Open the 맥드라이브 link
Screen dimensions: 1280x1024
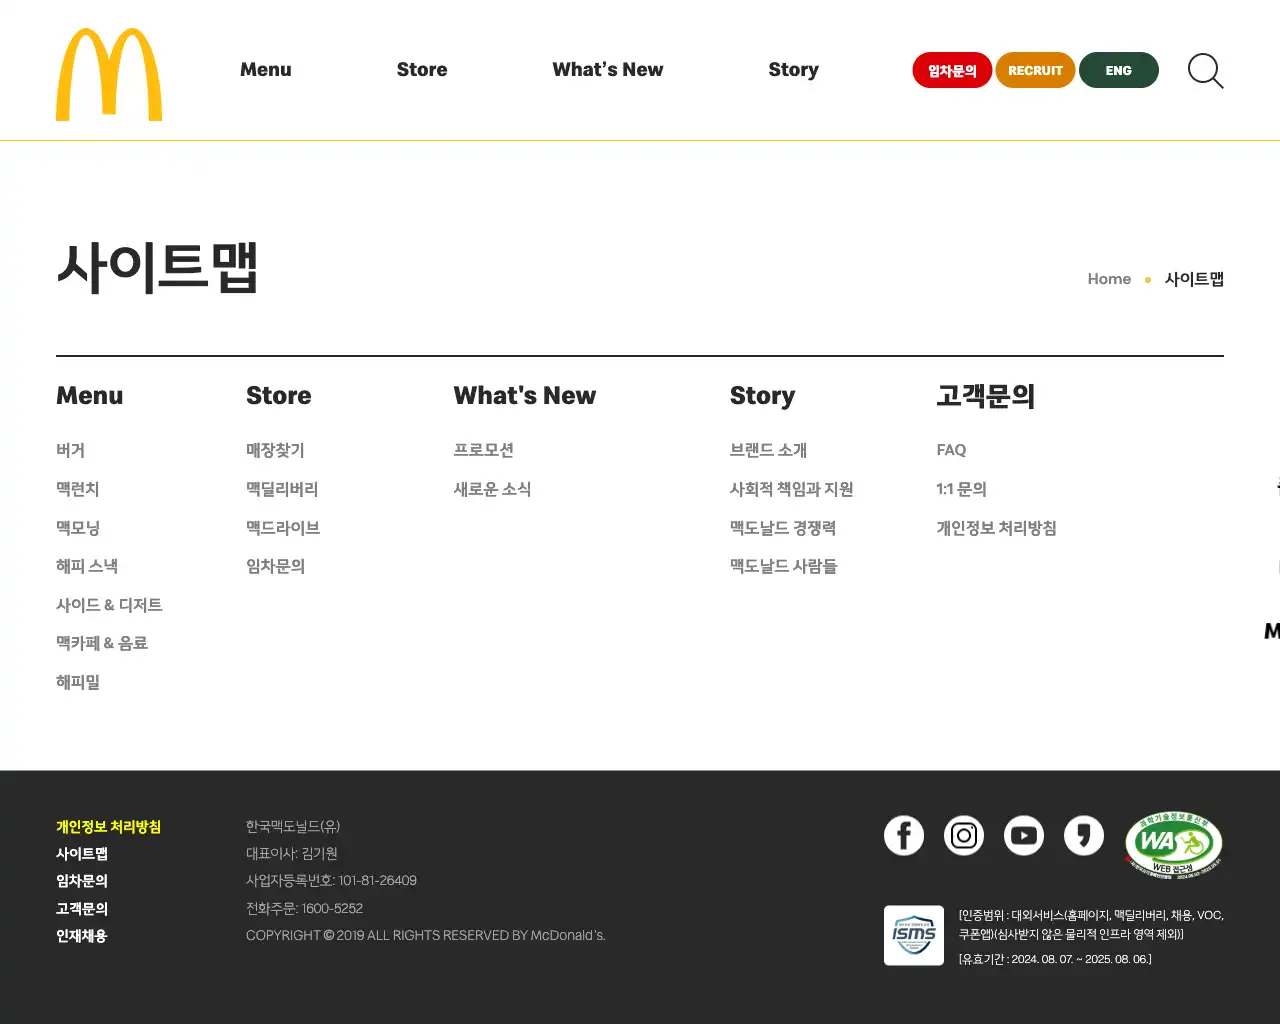pos(283,528)
